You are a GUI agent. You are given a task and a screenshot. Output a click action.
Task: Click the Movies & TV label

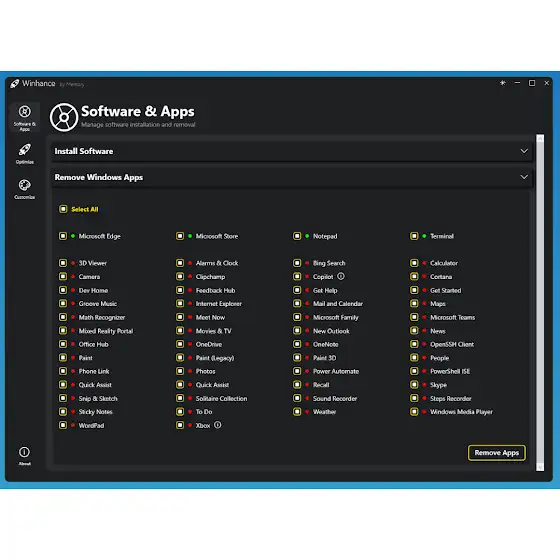[214, 331]
